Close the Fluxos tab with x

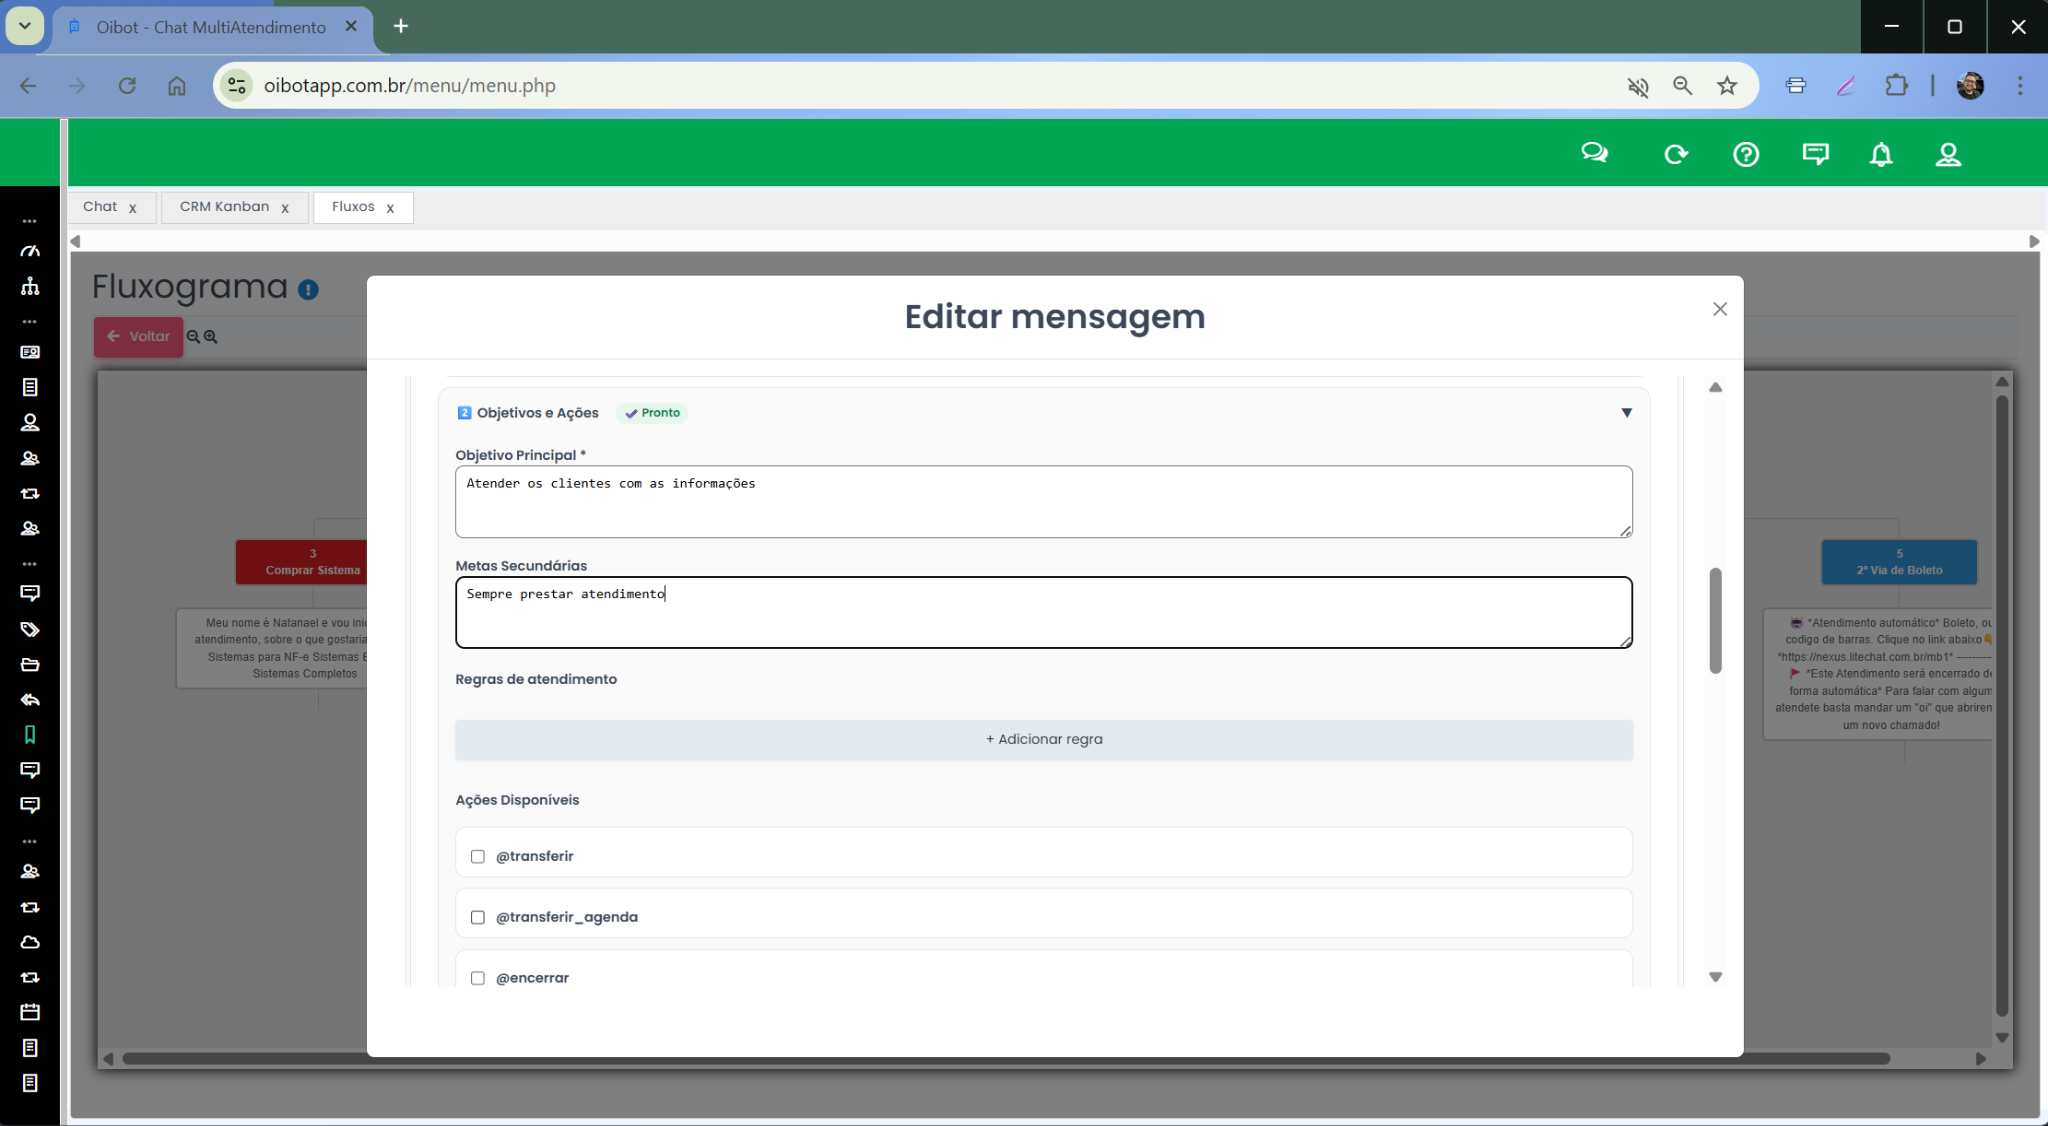pyautogui.click(x=390, y=208)
